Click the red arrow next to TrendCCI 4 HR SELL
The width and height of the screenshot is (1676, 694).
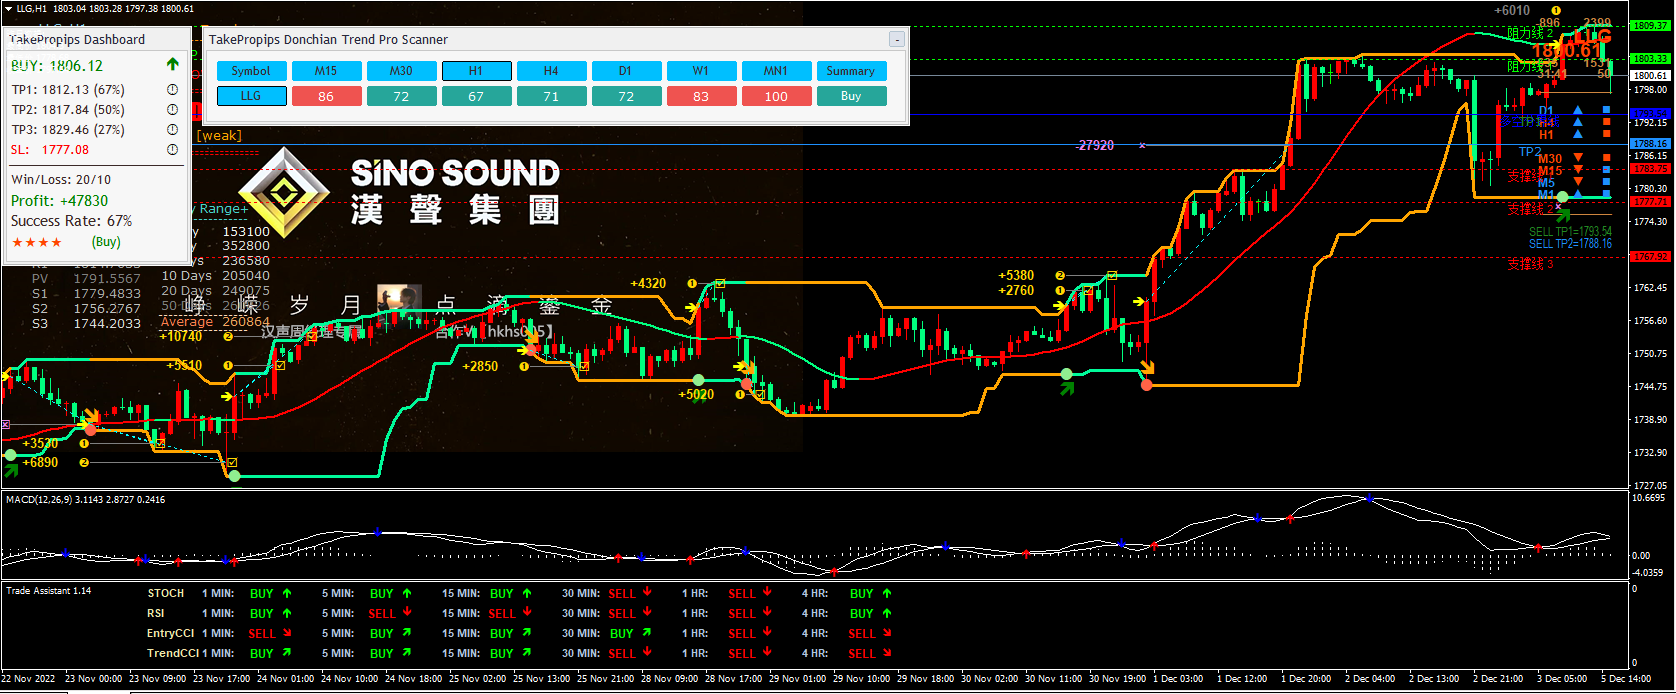[x=887, y=653]
